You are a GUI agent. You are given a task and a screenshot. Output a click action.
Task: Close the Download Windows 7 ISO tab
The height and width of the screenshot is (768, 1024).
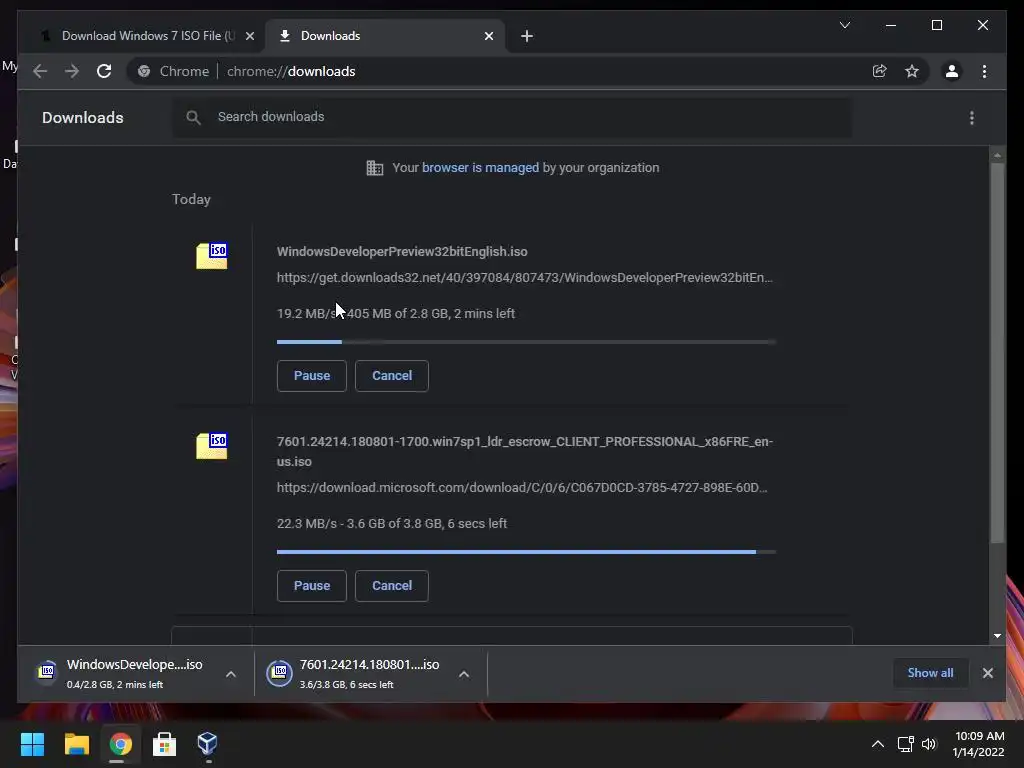tap(249, 36)
